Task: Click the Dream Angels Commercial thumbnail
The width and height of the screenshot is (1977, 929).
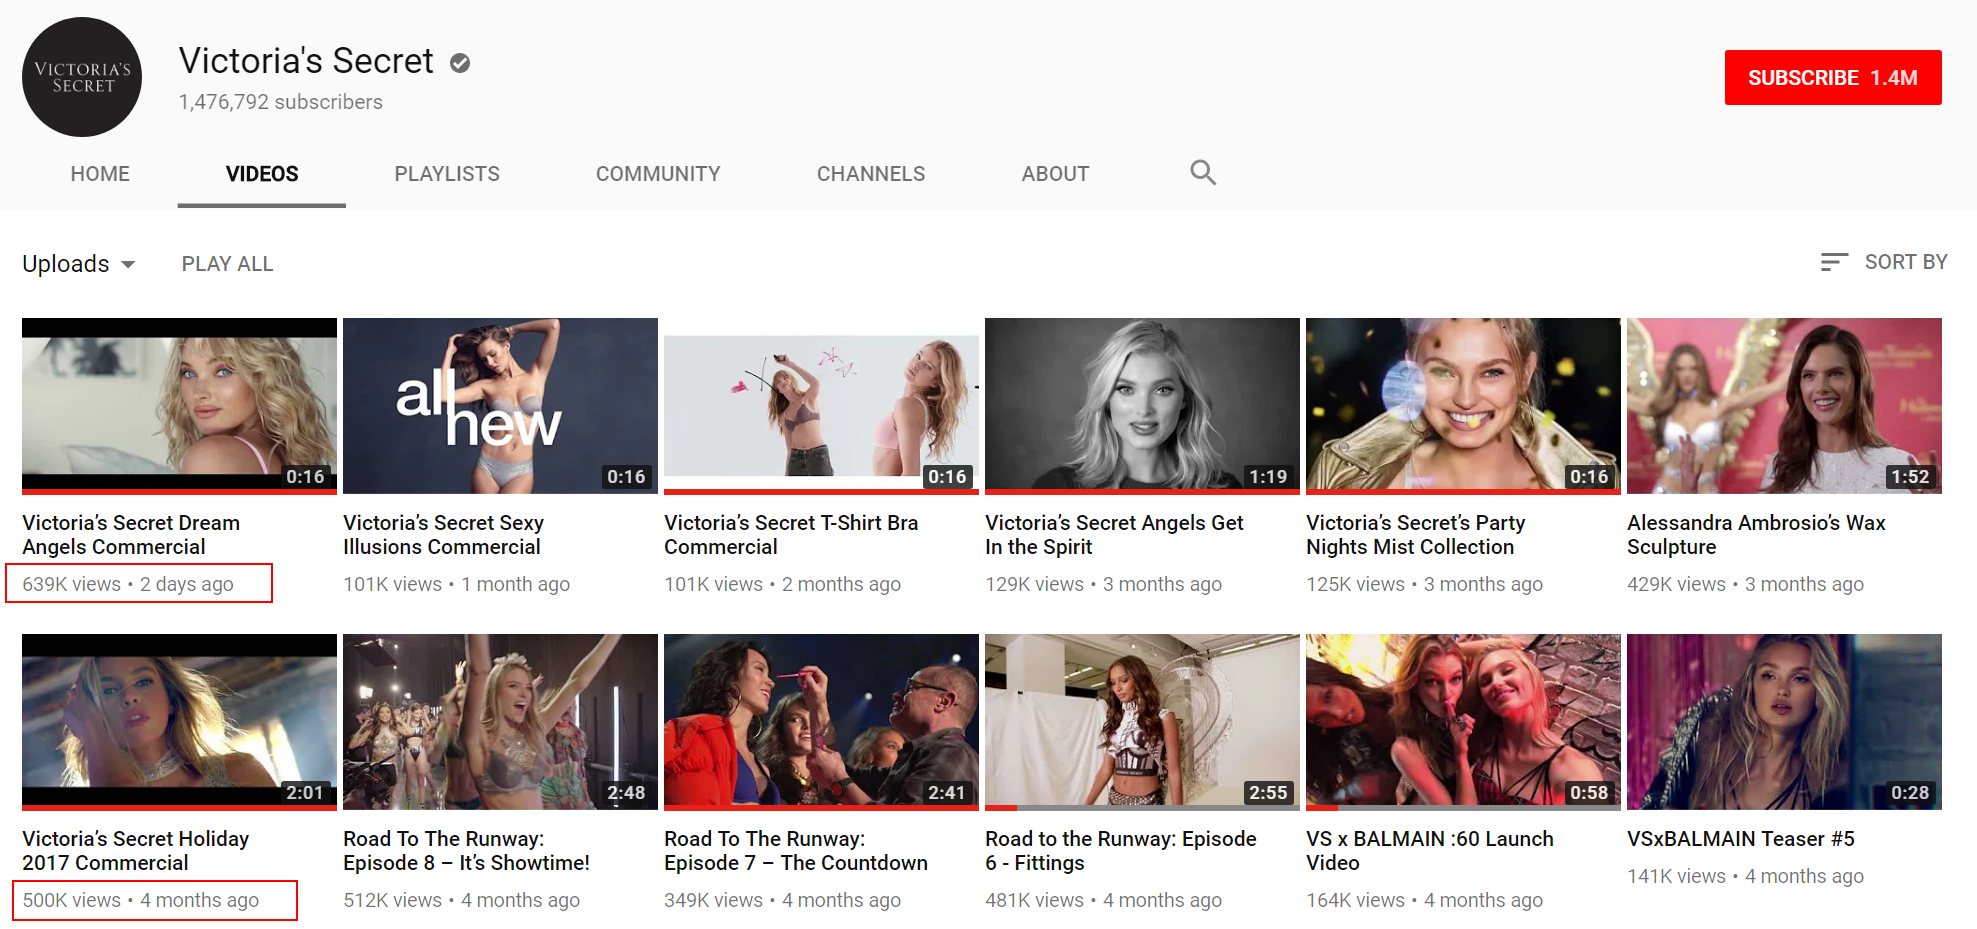Action: pos(179,406)
